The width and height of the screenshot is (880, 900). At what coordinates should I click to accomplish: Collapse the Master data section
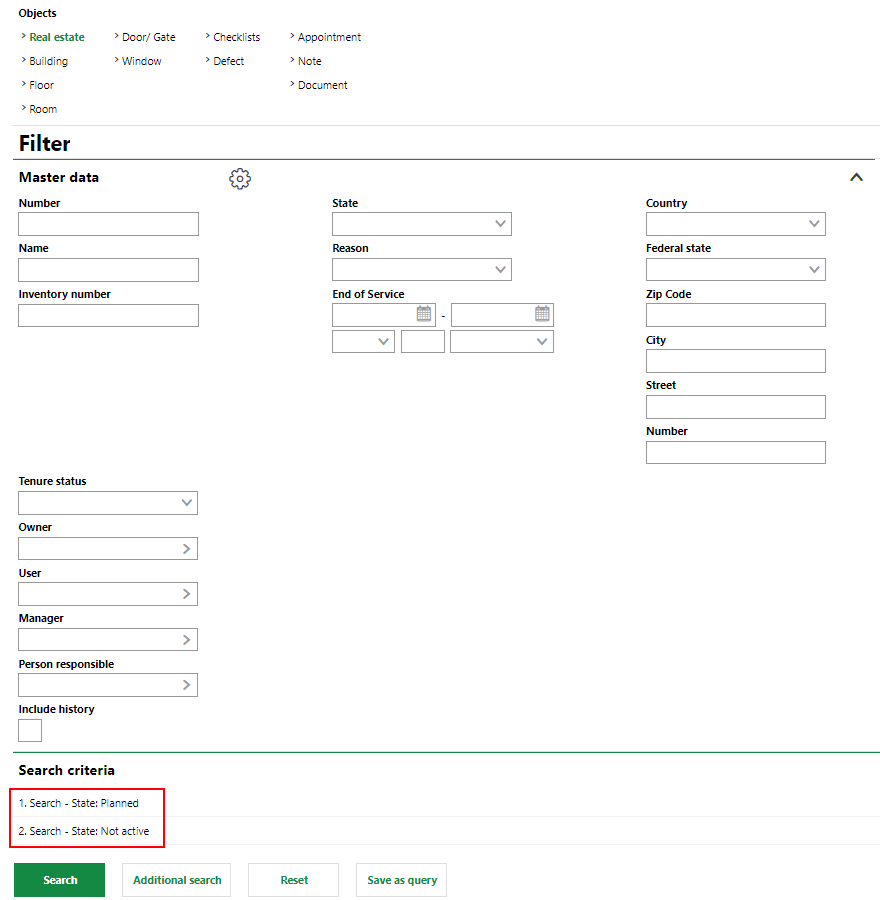point(856,178)
